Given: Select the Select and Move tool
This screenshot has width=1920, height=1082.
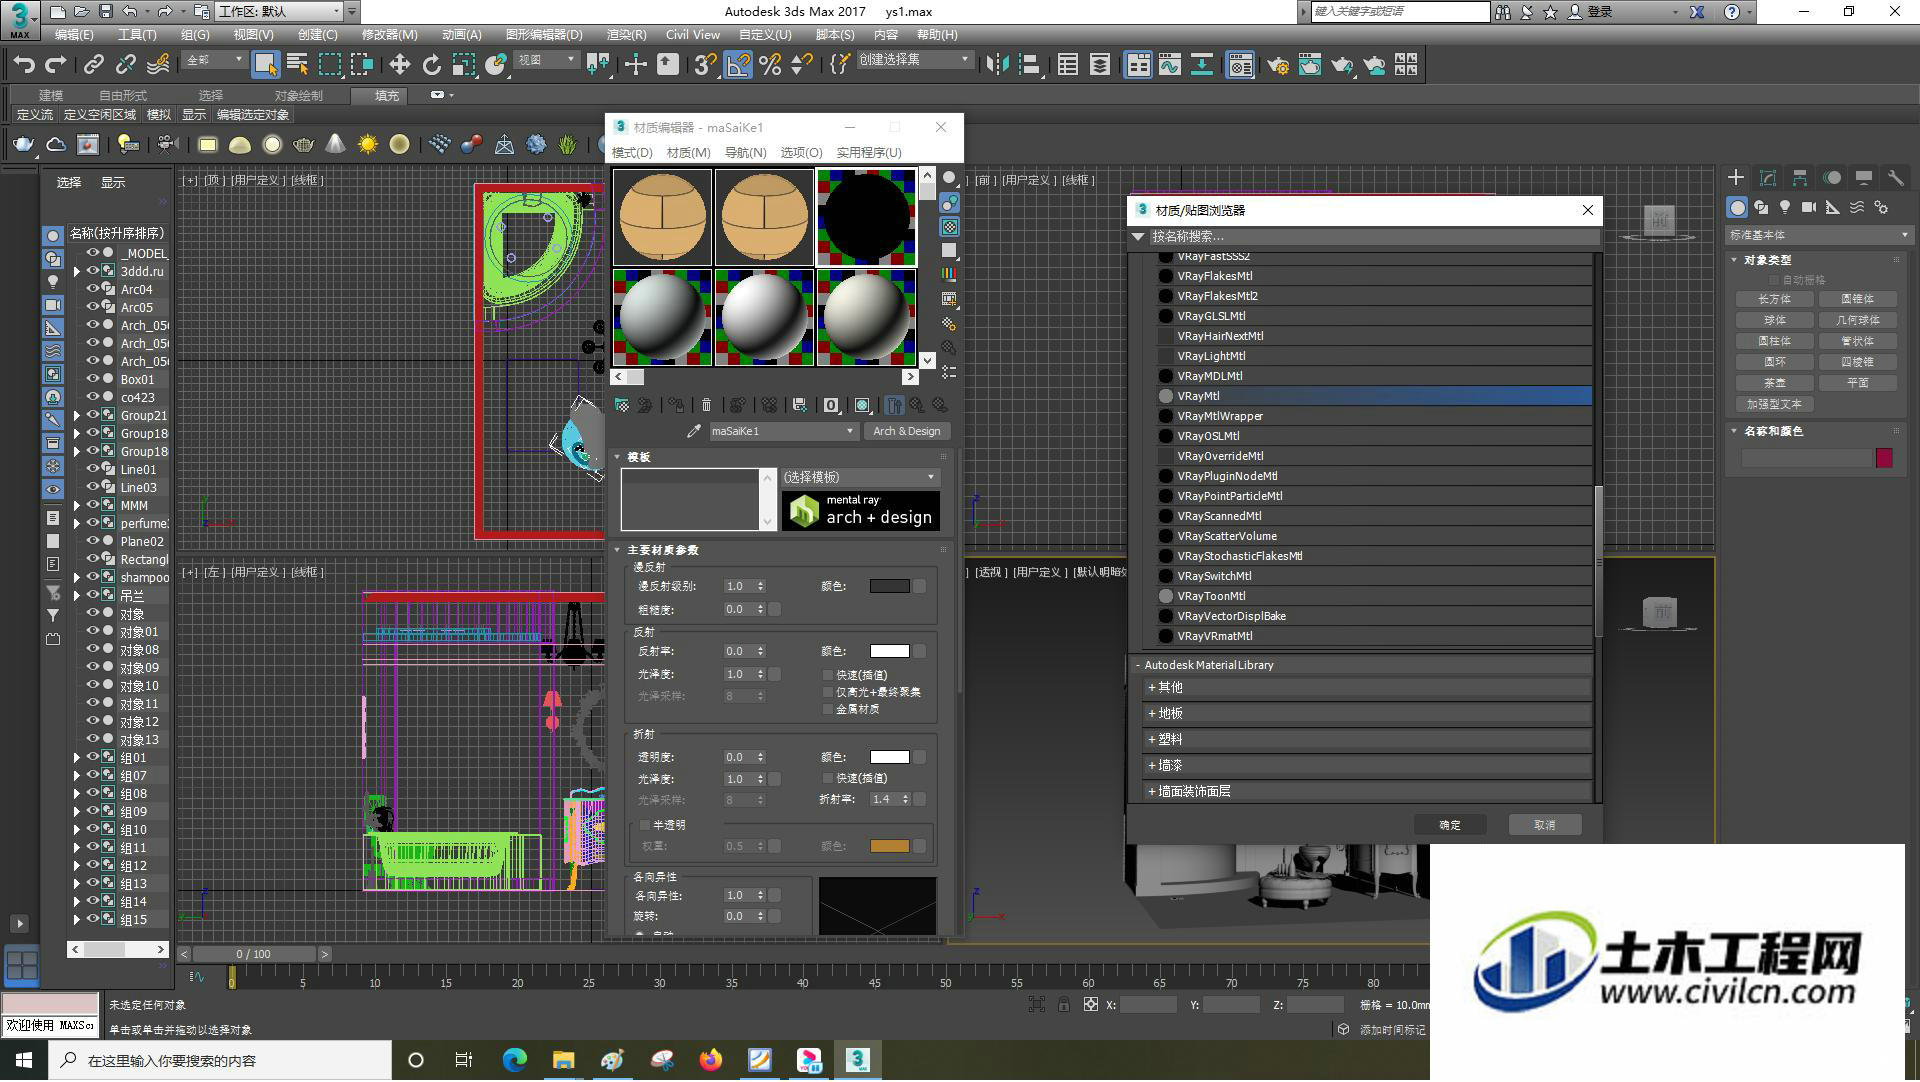Looking at the screenshot, I should [400, 65].
